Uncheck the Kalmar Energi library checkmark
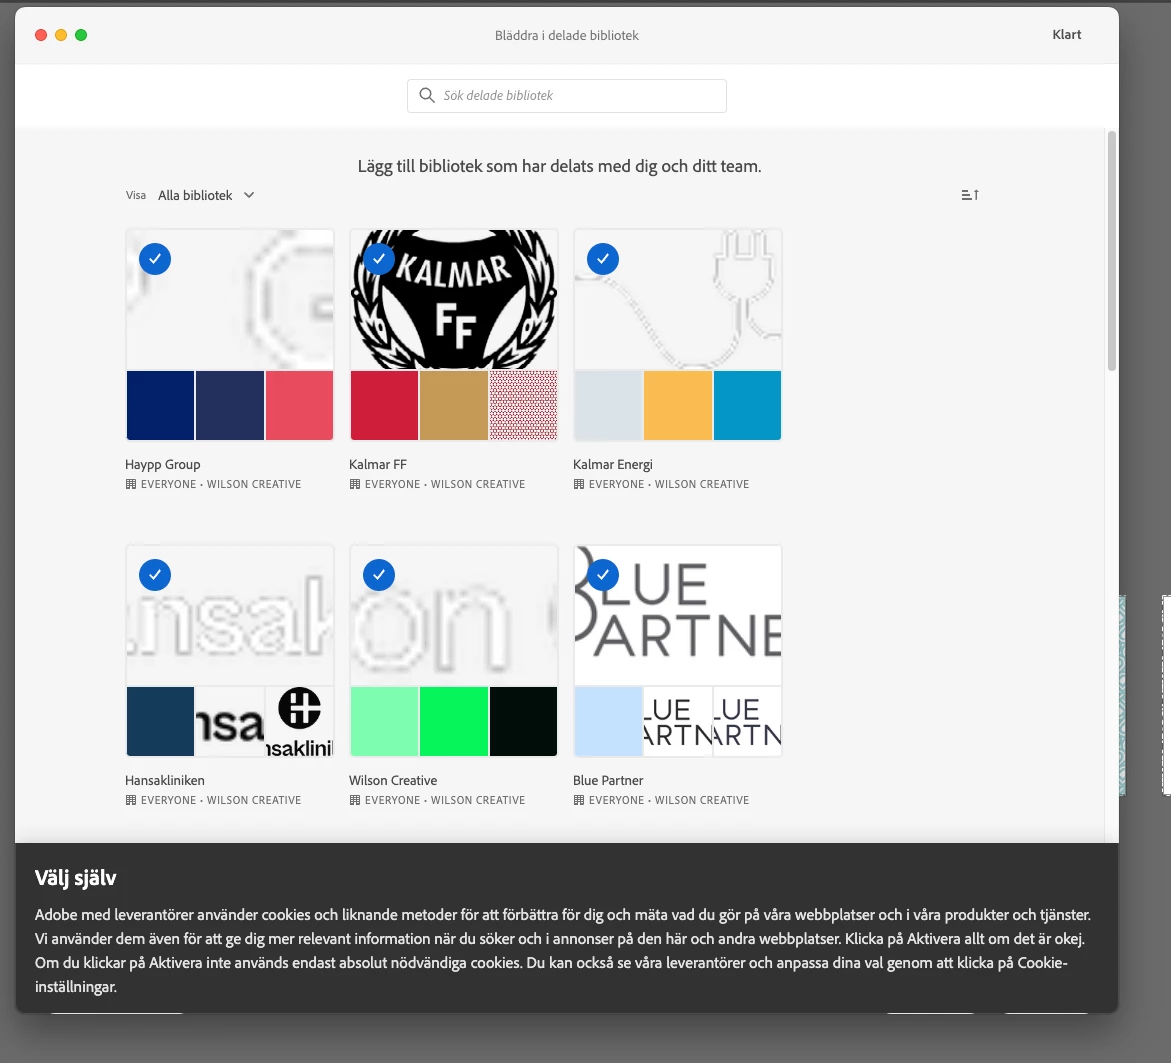The width and height of the screenshot is (1171, 1063). (603, 258)
